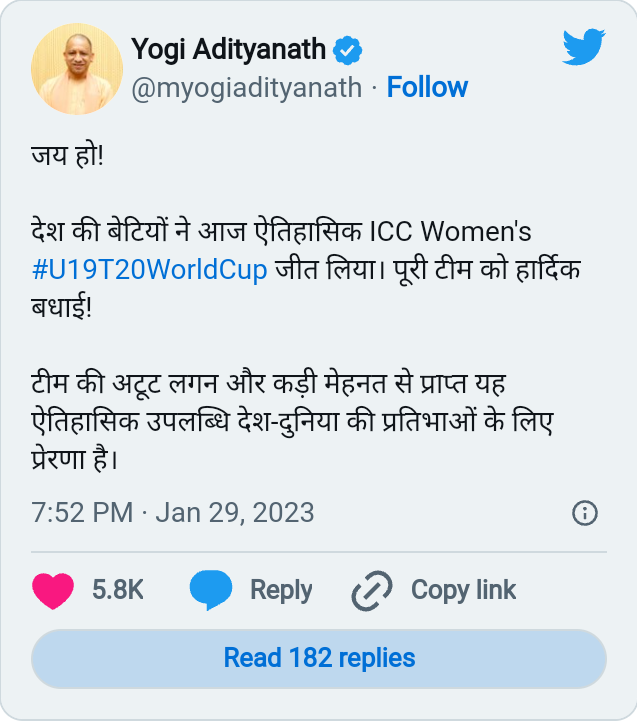Screen dimensions: 637x725
Task: Follow the @myogiadityanath account
Action: (x=427, y=87)
